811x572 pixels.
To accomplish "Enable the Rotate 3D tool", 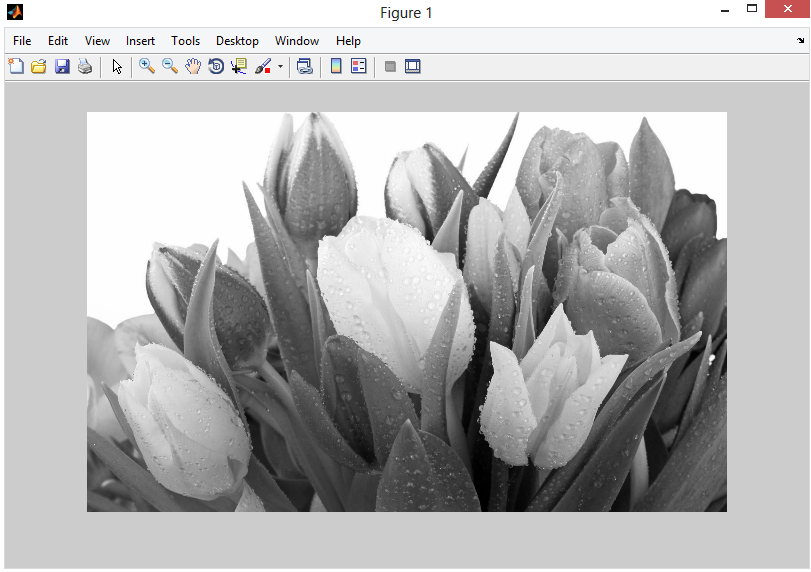I will point(216,66).
